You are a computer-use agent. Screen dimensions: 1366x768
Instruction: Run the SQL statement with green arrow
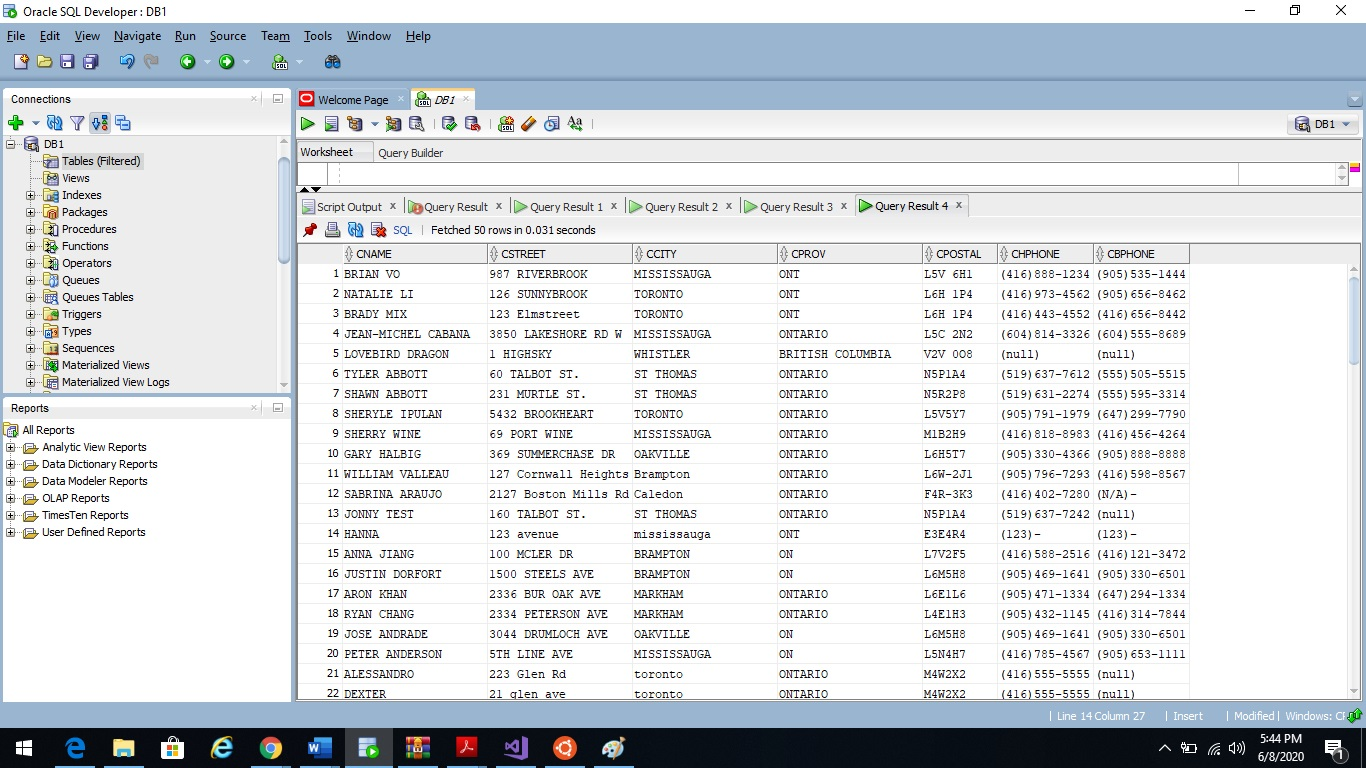click(x=308, y=124)
